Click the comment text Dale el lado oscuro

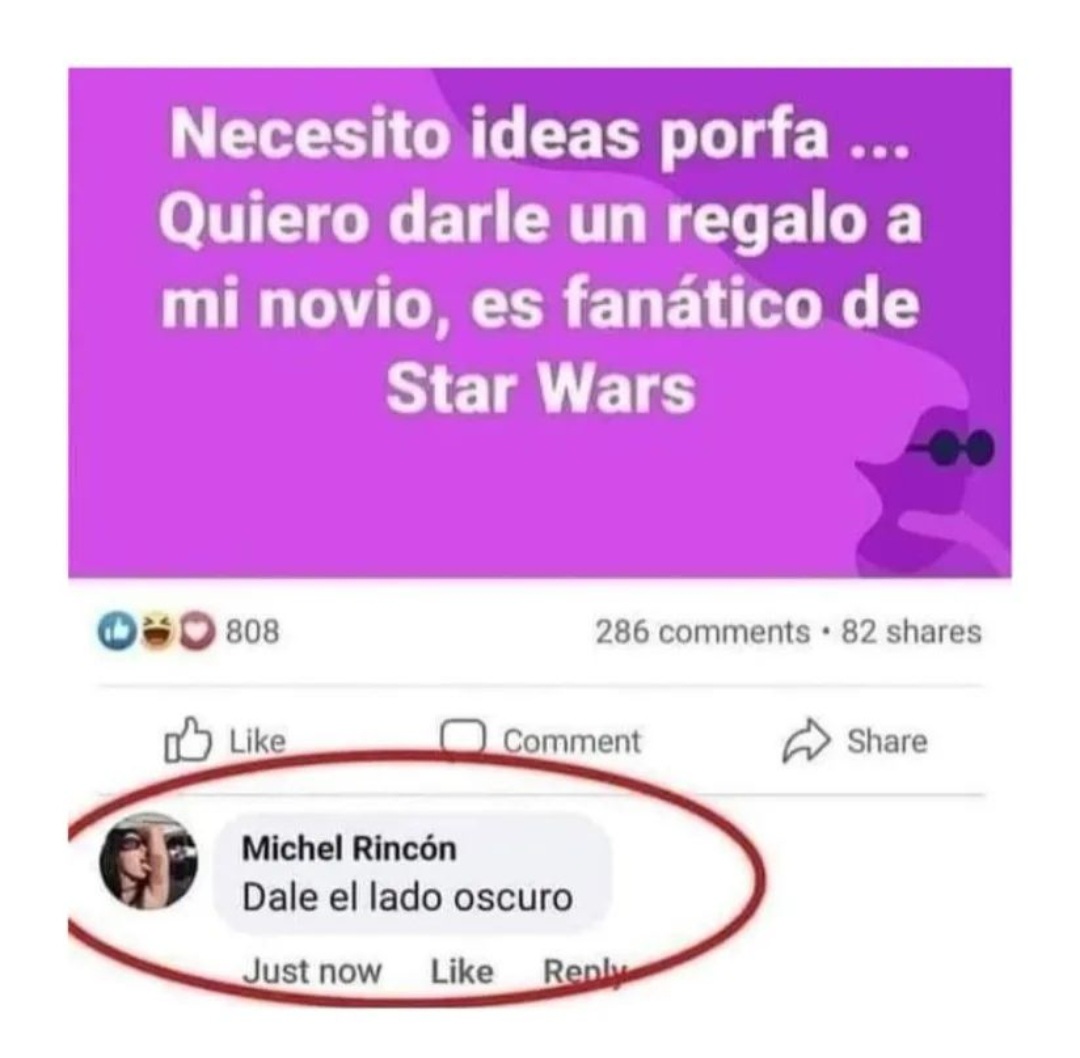407,898
